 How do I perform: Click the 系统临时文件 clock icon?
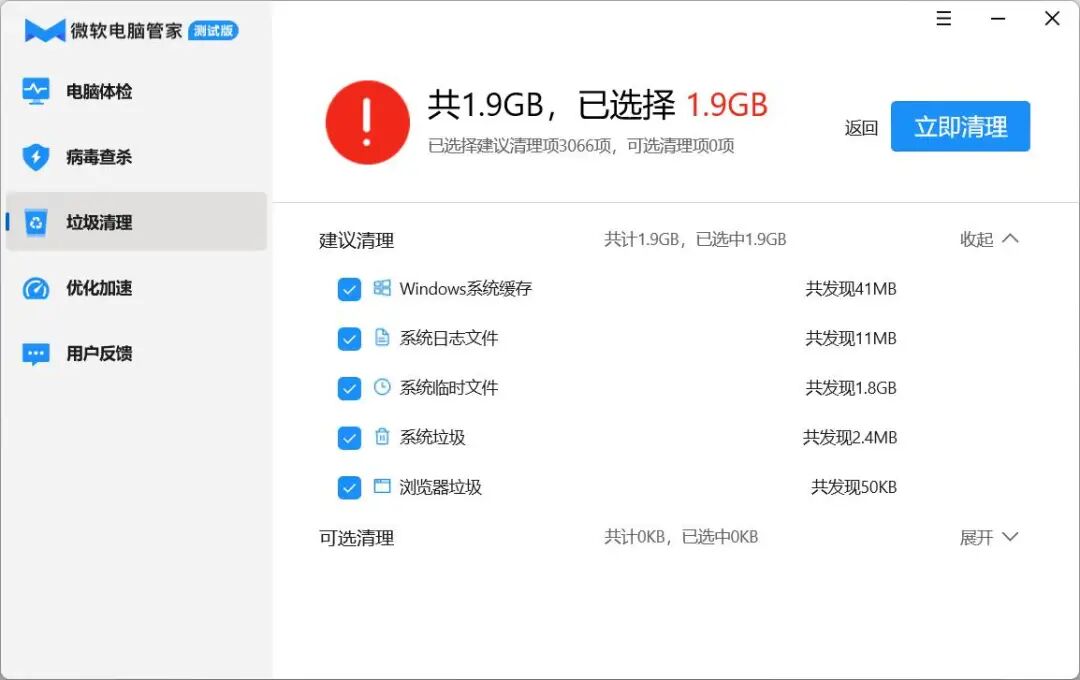tap(382, 388)
